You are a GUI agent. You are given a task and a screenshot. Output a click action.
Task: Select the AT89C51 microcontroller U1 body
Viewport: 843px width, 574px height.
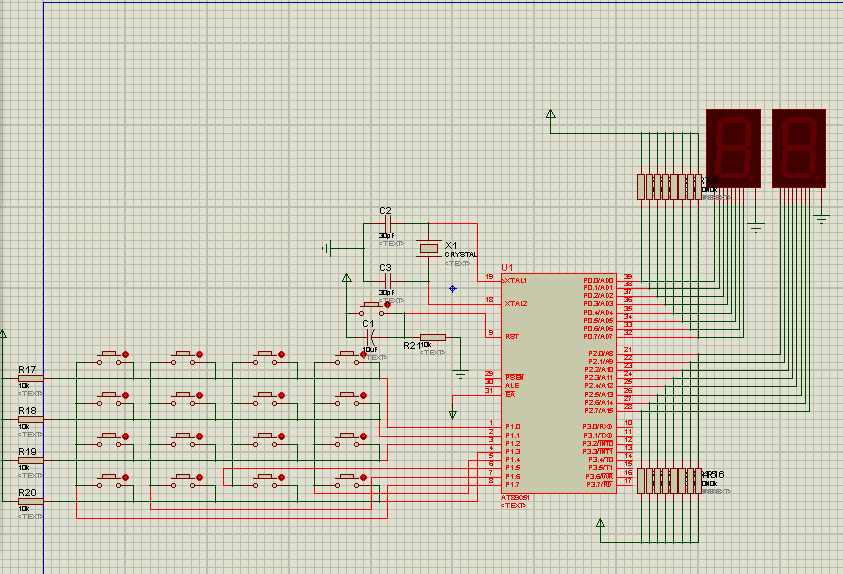pos(559,383)
